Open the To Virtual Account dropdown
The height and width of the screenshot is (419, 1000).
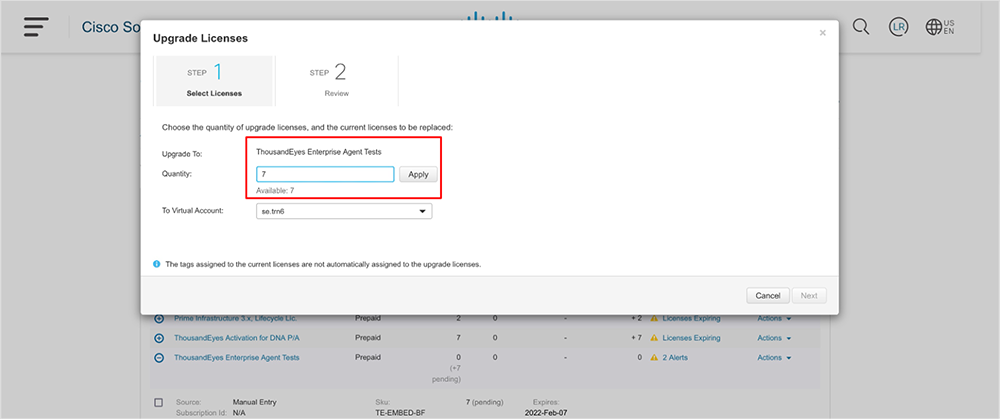pos(344,211)
